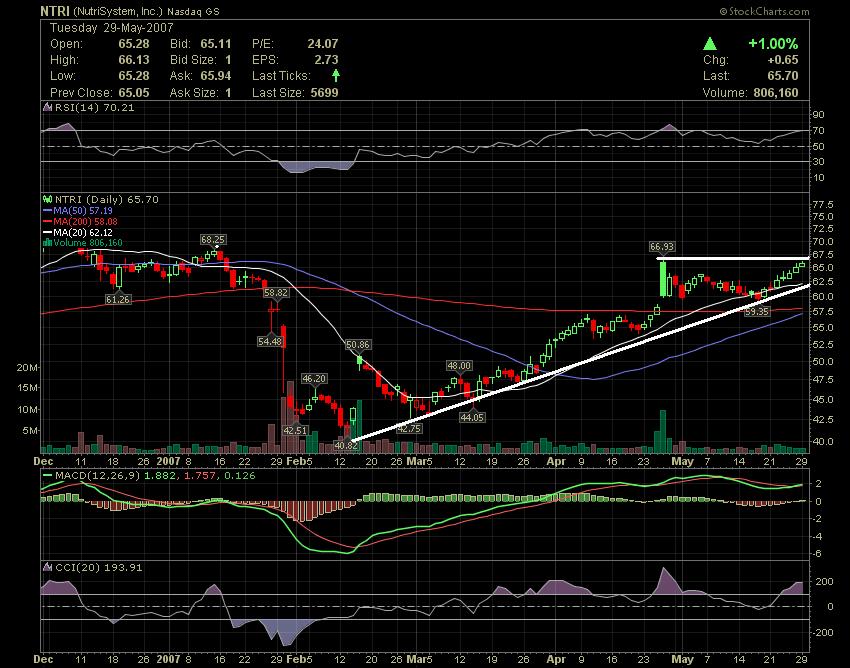Click the candlestick icon before NTRI (Daily)
This screenshot has height=668, width=850.
tap(48, 200)
